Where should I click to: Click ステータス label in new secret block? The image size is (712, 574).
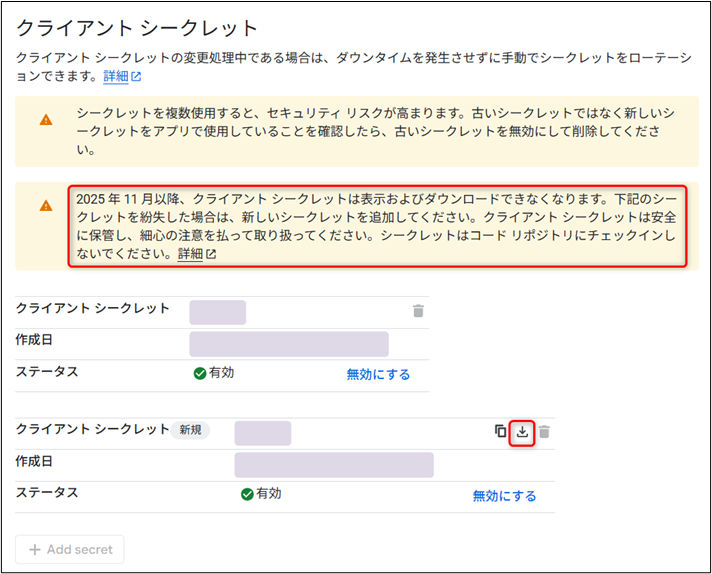[47, 493]
